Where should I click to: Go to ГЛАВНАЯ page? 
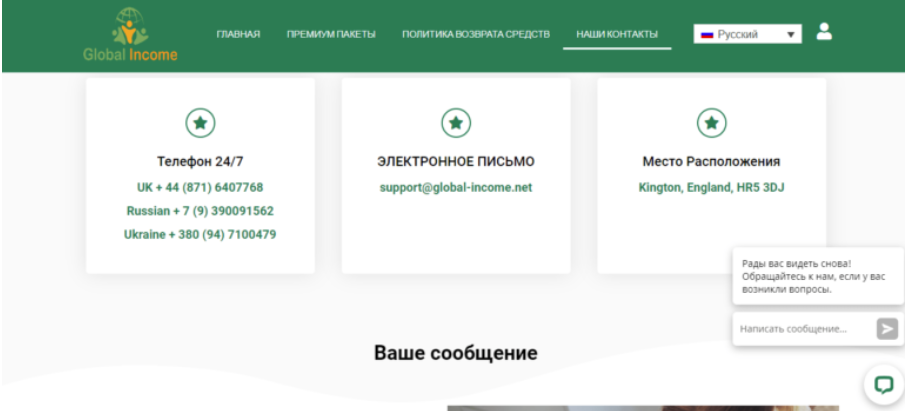[x=238, y=34]
